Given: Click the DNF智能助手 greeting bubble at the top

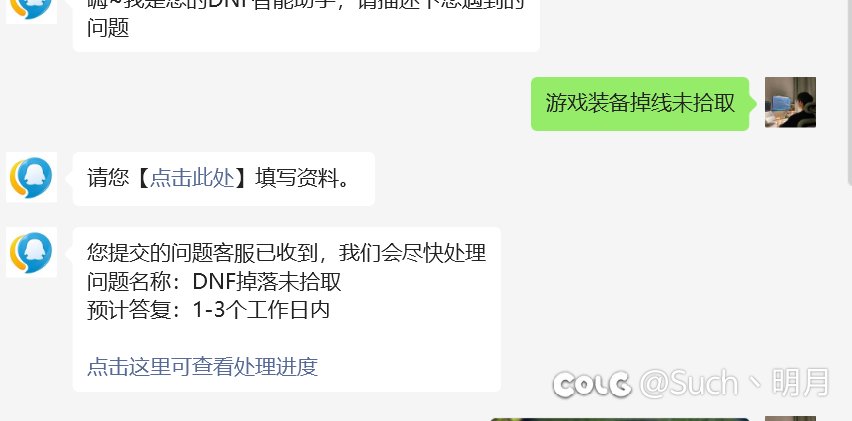Looking at the screenshot, I should (306, 22).
